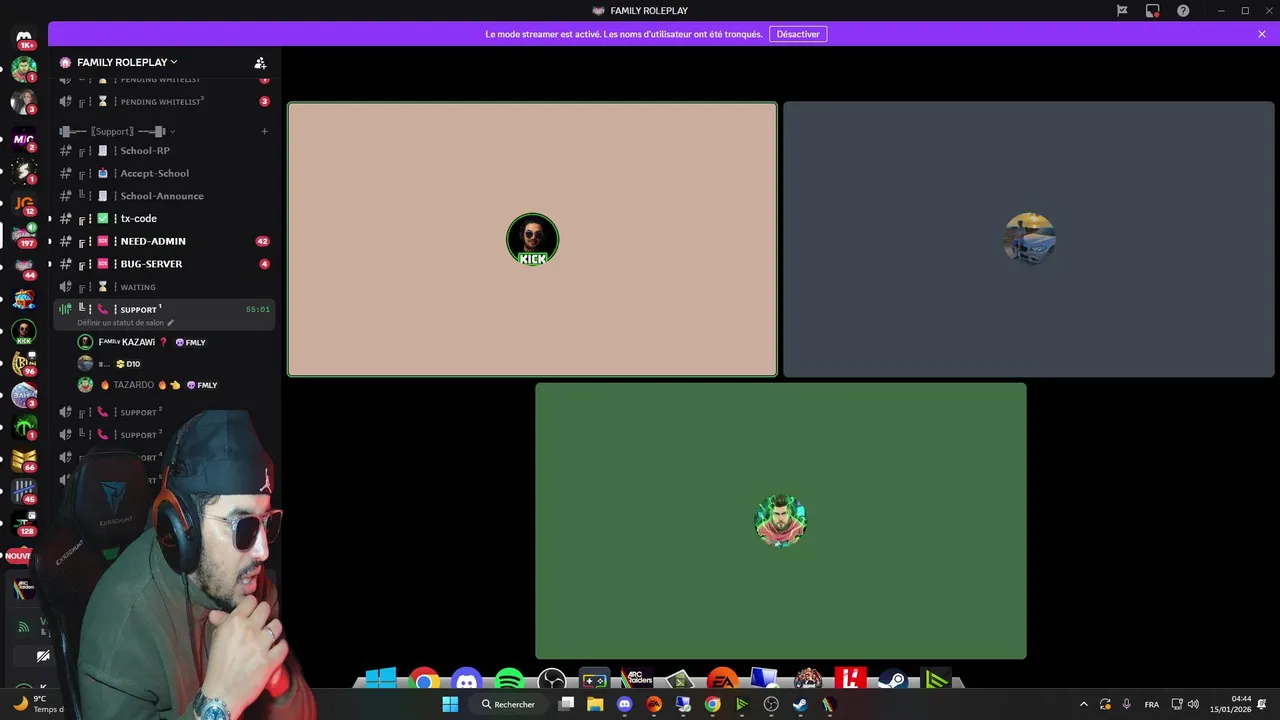The height and width of the screenshot is (720, 1280).
Task: Select the grey car avatar video tile
Action: point(1029,239)
